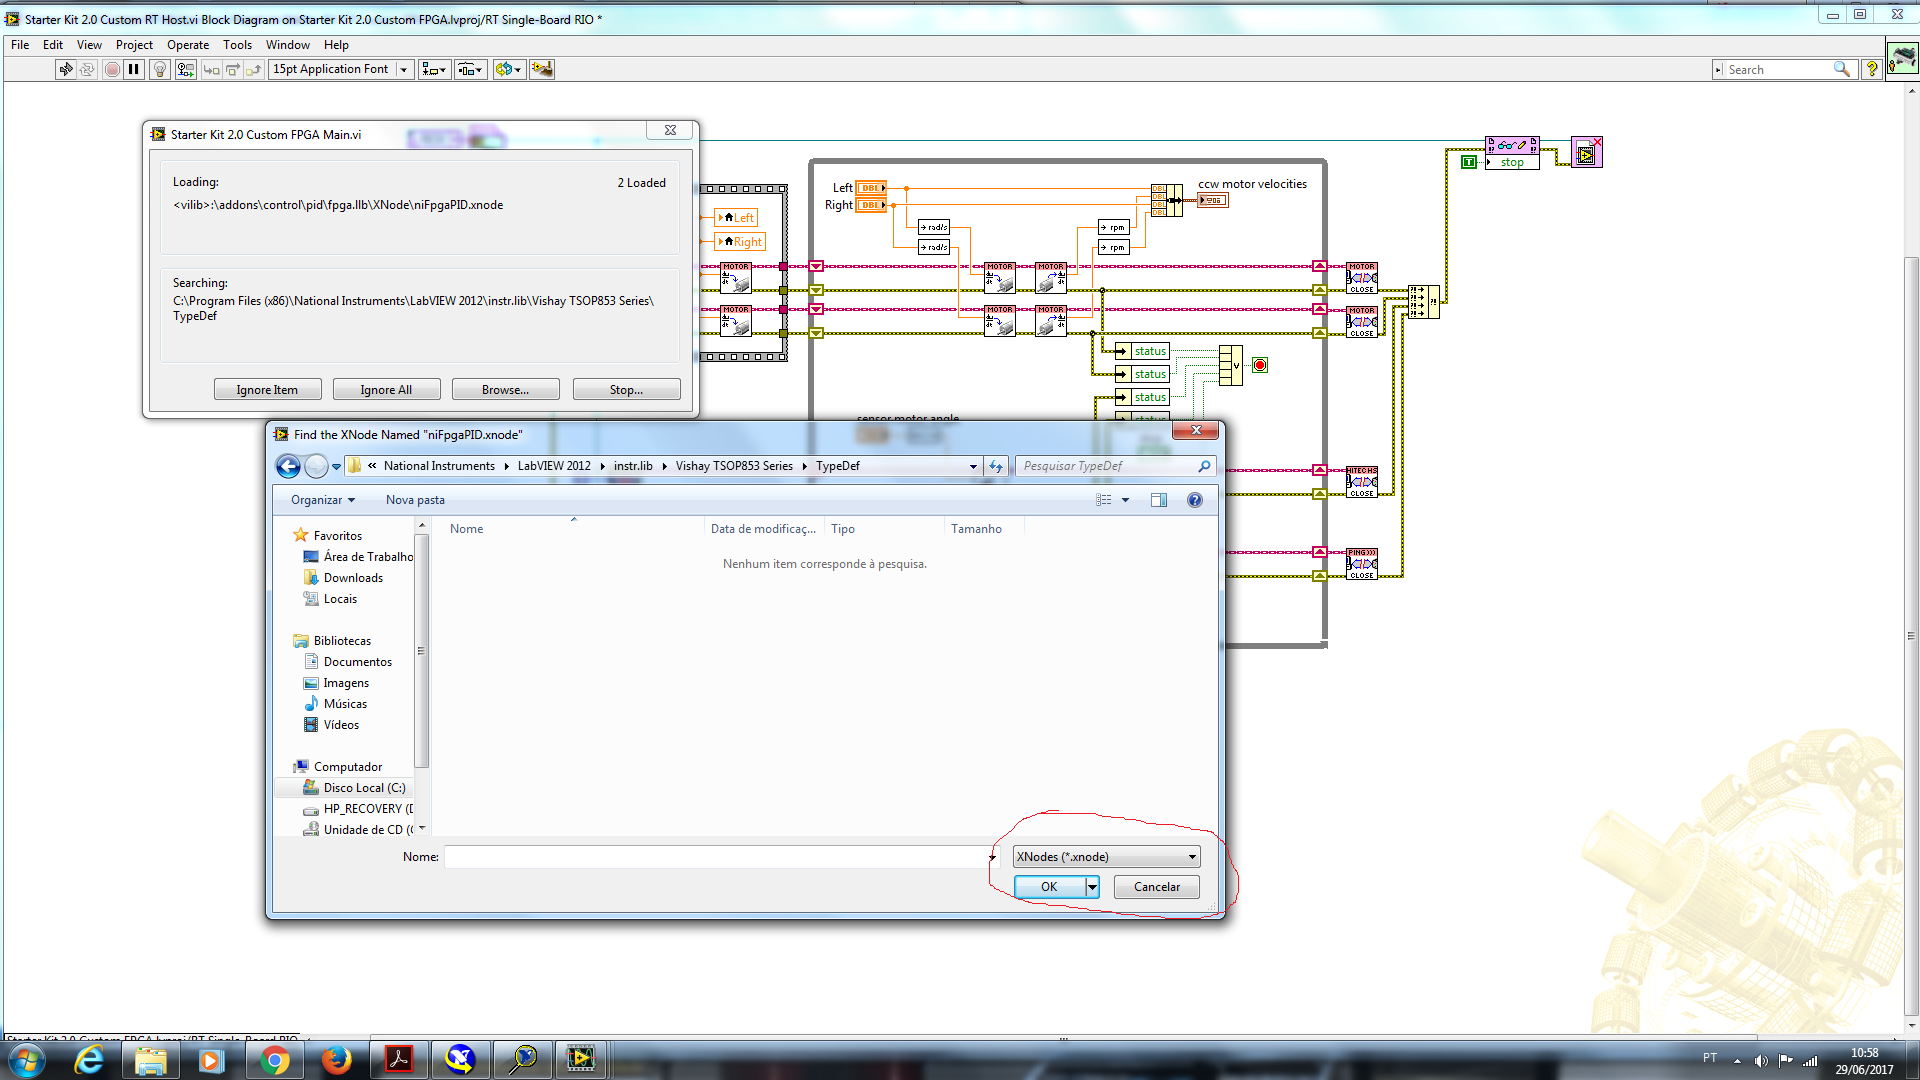Click the back arrow in file dialog
Image resolution: width=1920 pixels, height=1080 pixels.
pos(288,466)
